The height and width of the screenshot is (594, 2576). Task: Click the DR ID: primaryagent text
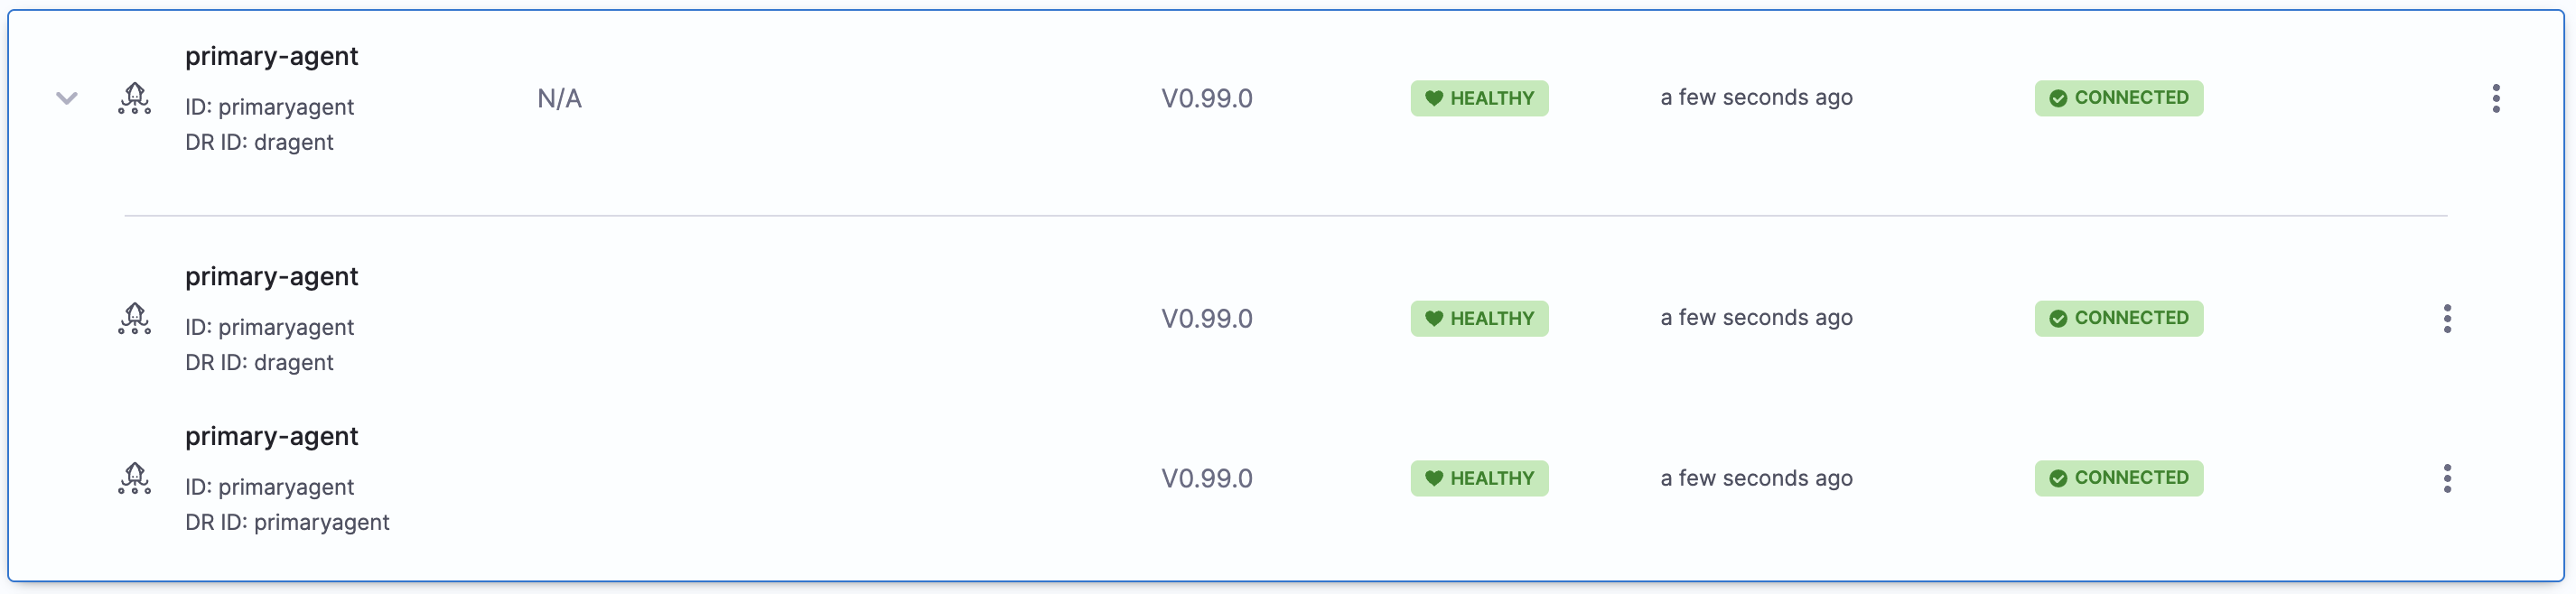click(287, 522)
